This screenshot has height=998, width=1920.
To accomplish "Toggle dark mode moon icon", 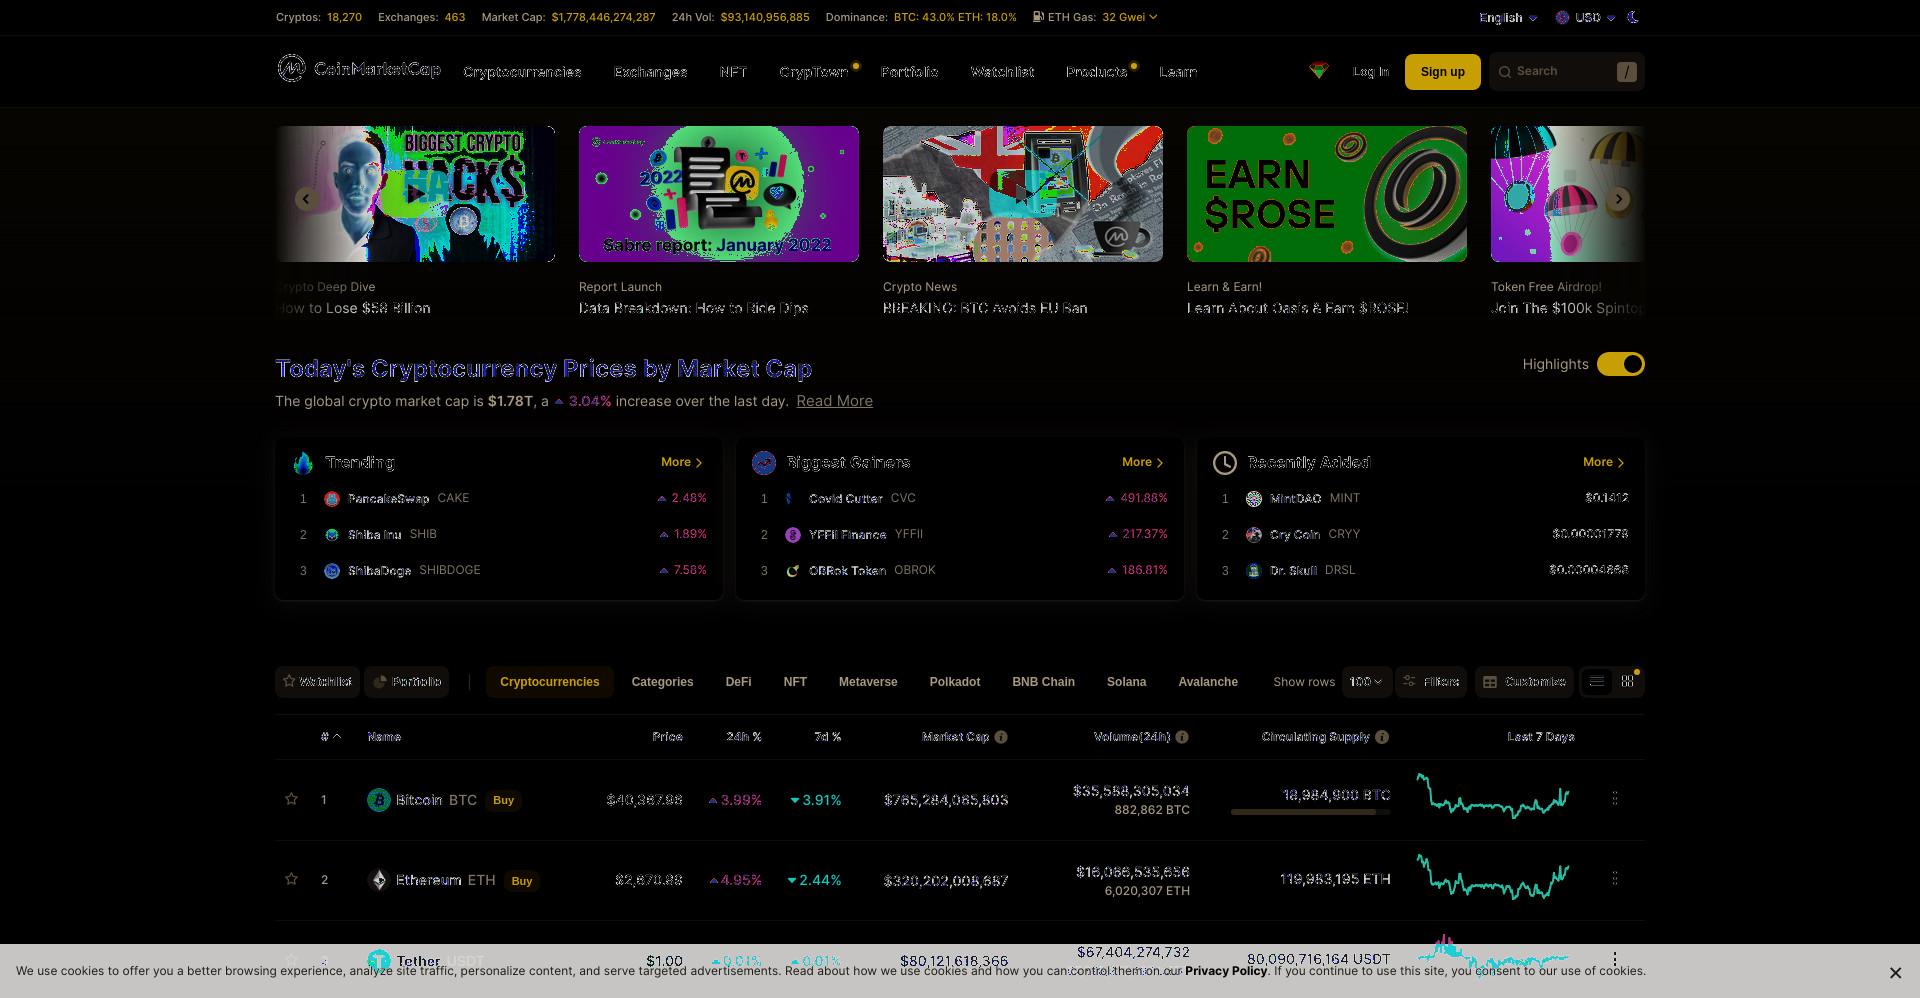I will 1634,17.
